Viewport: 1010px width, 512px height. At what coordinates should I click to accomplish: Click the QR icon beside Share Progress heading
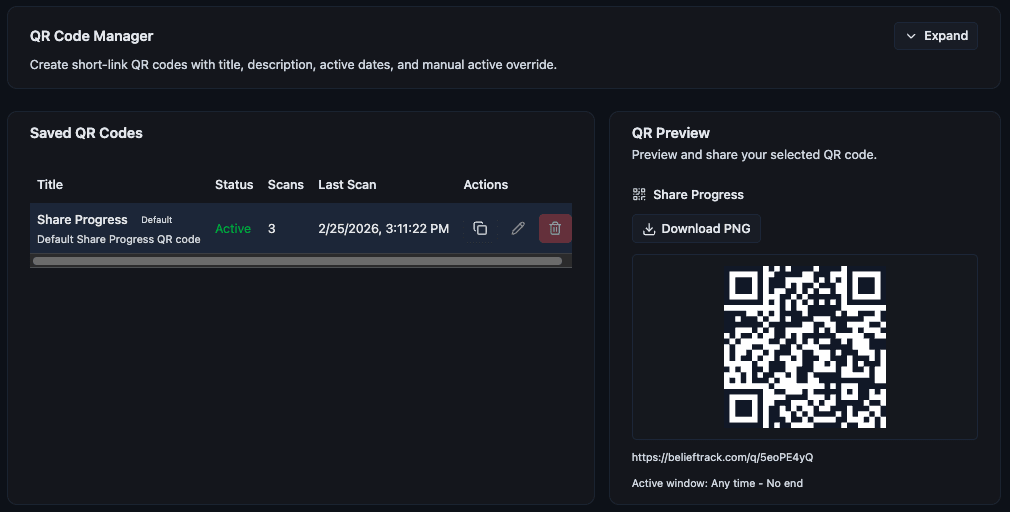[639, 194]
